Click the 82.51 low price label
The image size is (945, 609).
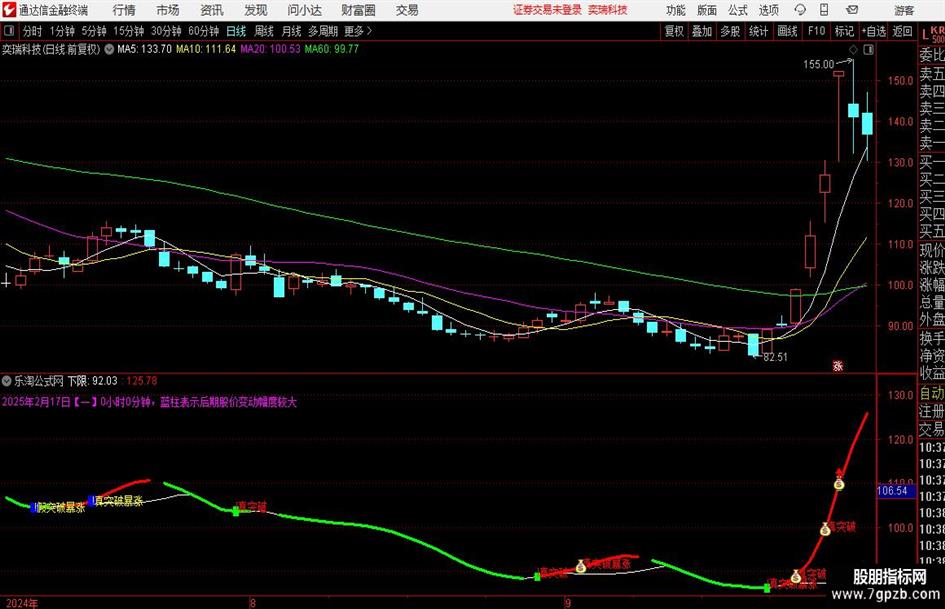[x=775, y=357]
